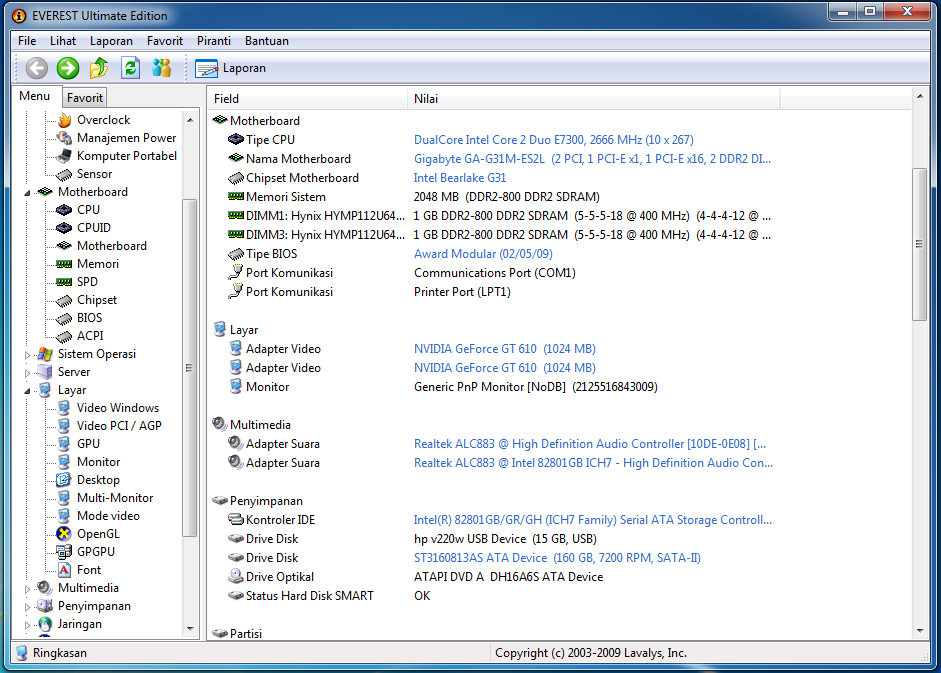
Task: Open the DualCore Intel Core 2 Duo link
Action: point(553,140)
